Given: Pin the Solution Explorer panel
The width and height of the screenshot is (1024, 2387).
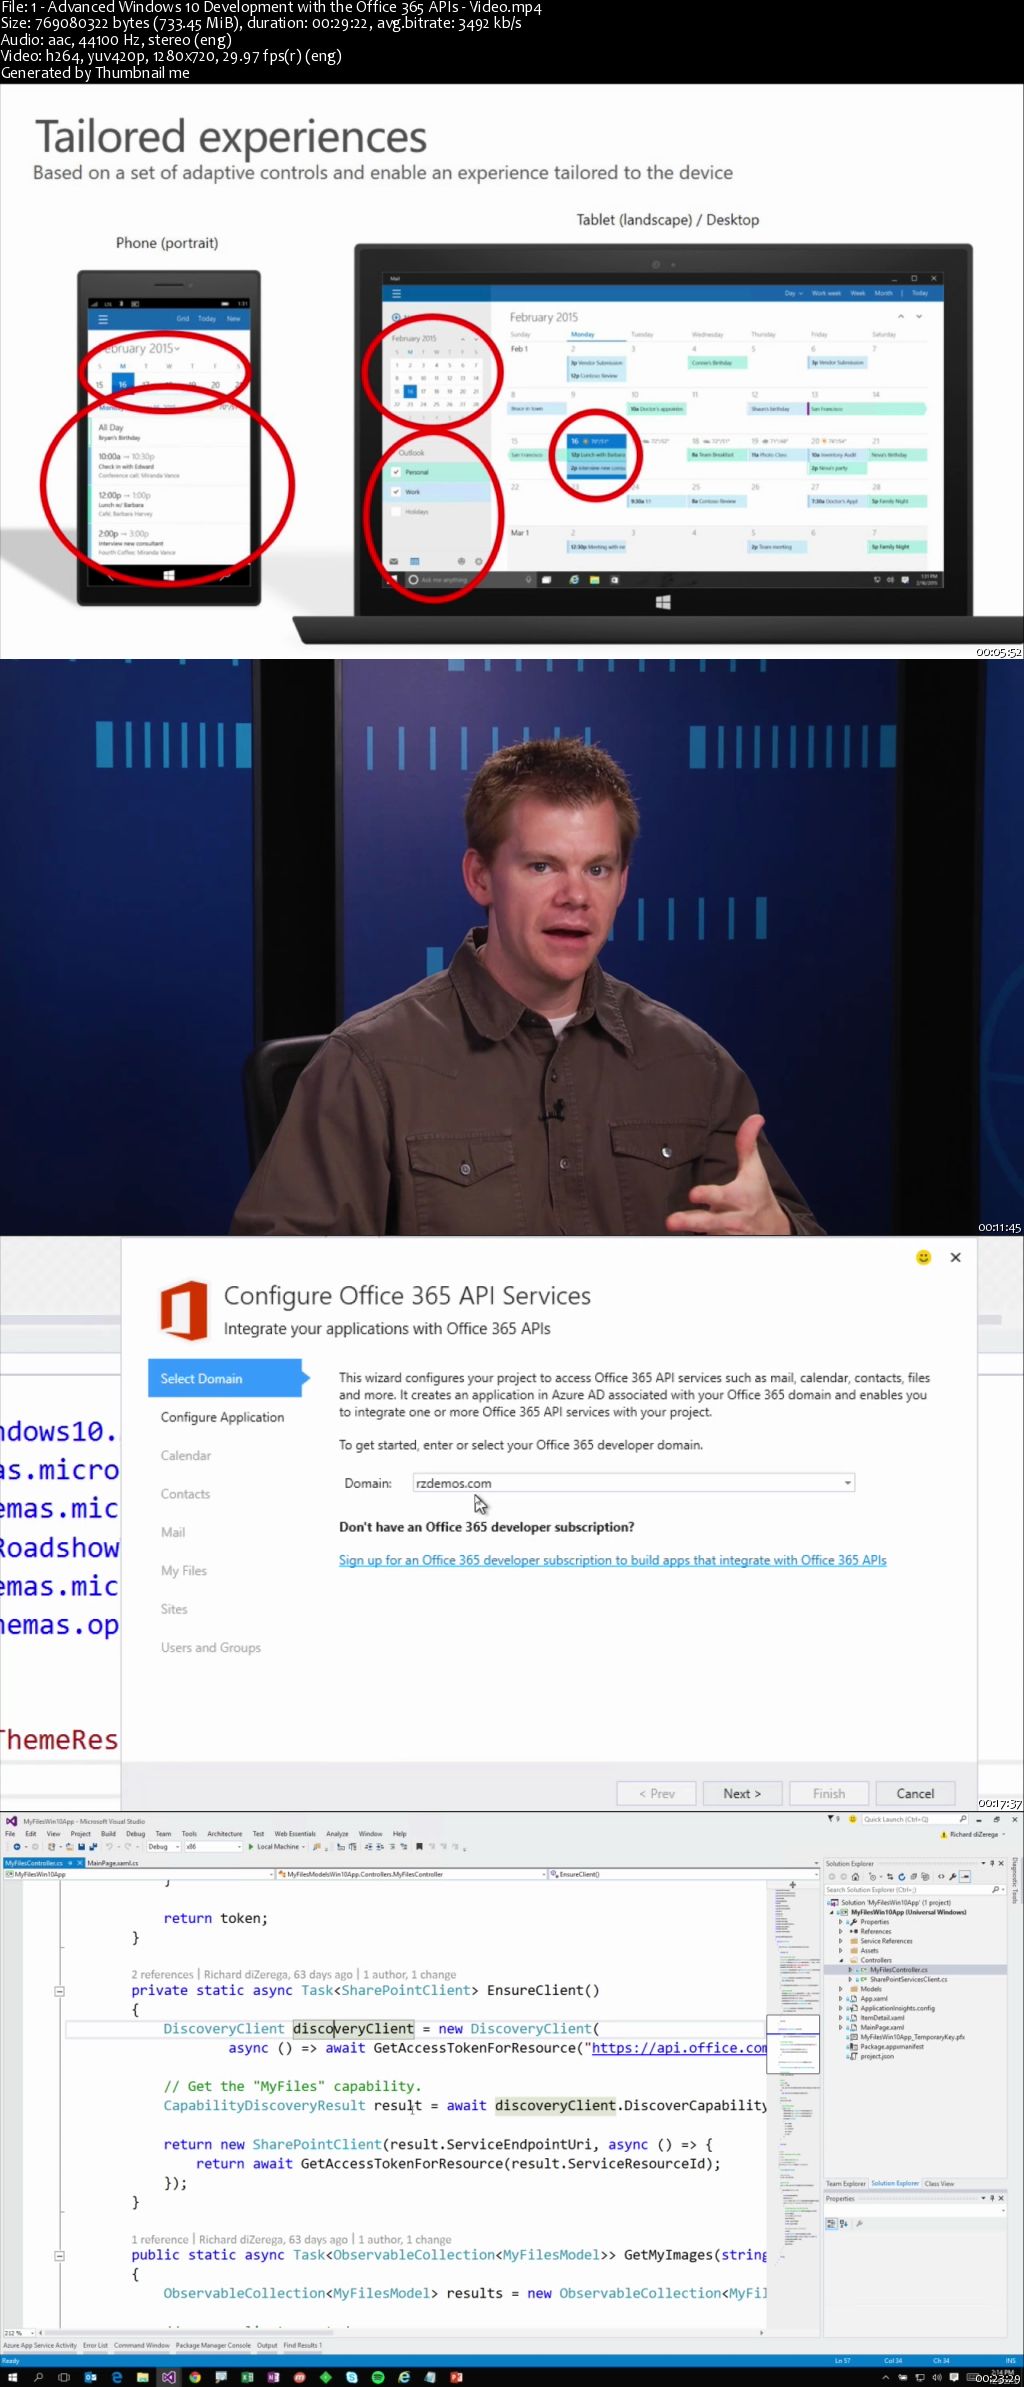Looking at the screenshot, I should (x=992, y=1863).
